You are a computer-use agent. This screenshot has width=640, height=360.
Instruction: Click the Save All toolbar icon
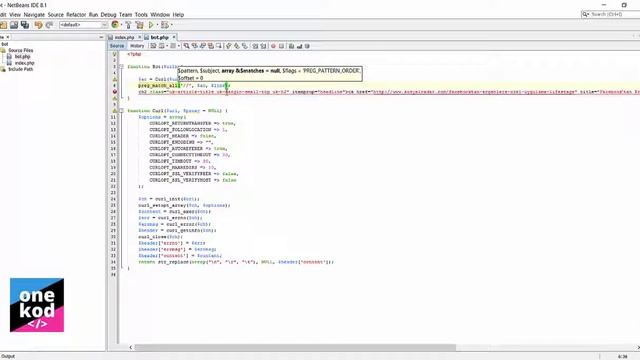point(25,25)
